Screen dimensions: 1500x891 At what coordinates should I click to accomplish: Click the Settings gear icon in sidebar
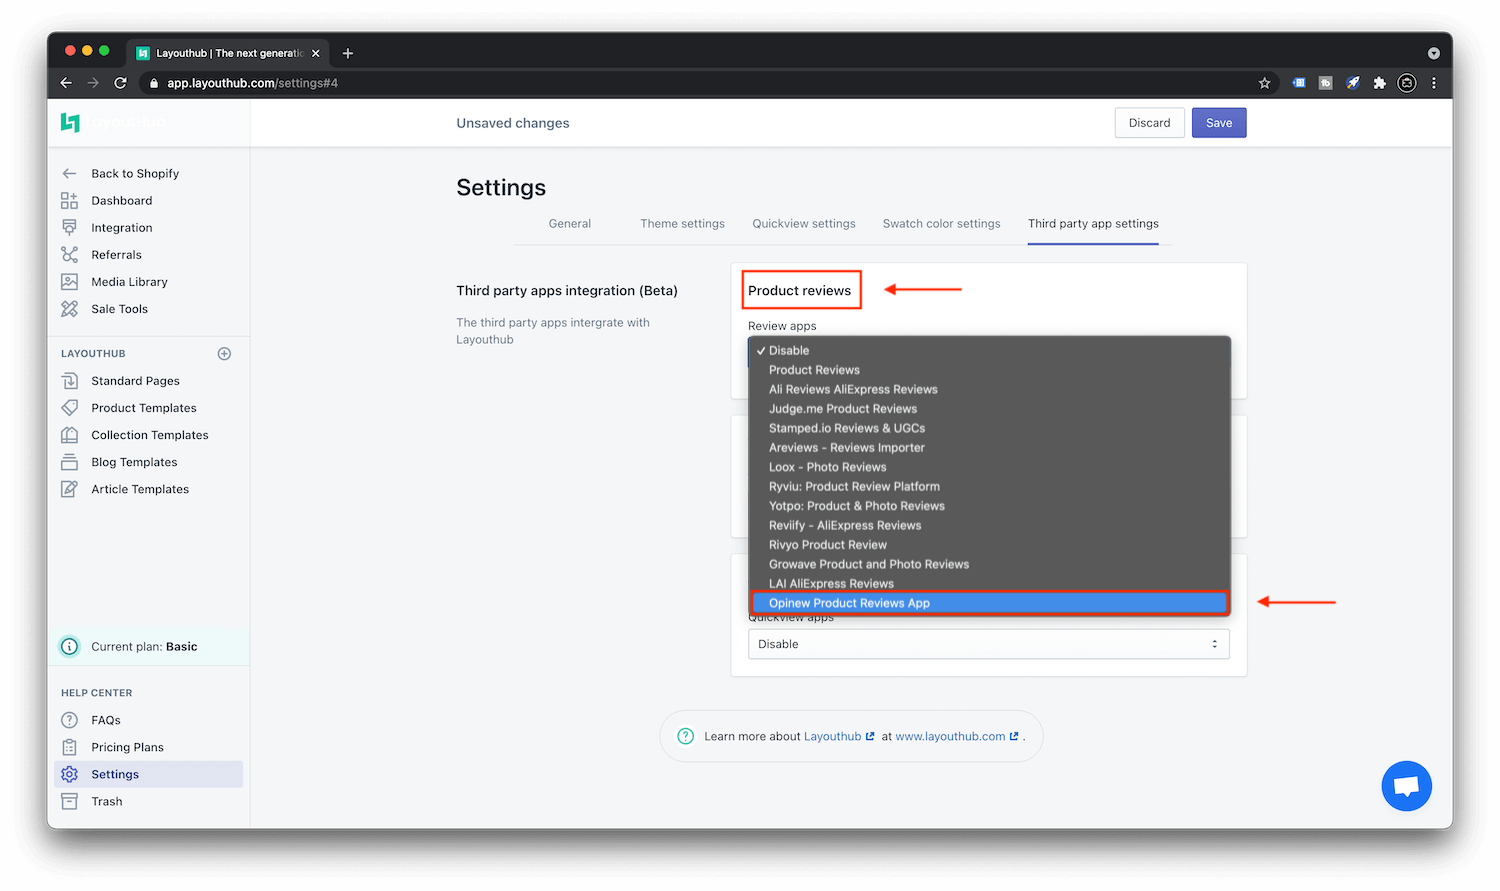[x=69, y=773]
